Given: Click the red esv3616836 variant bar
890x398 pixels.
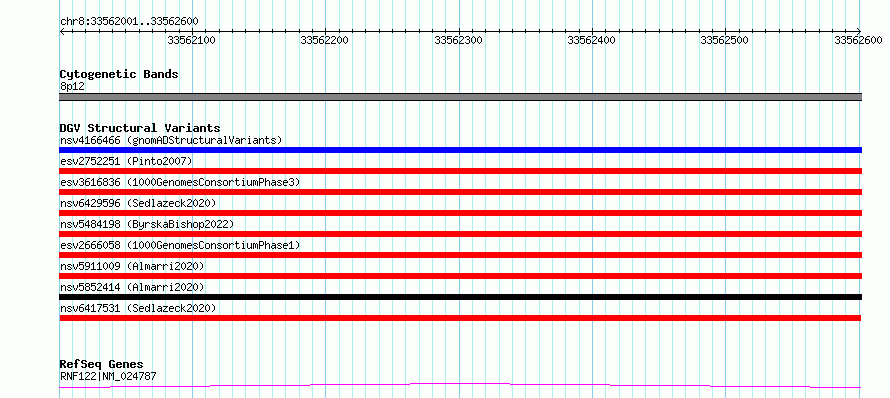Looking at the screenshot, I should [x=460, y=192].
